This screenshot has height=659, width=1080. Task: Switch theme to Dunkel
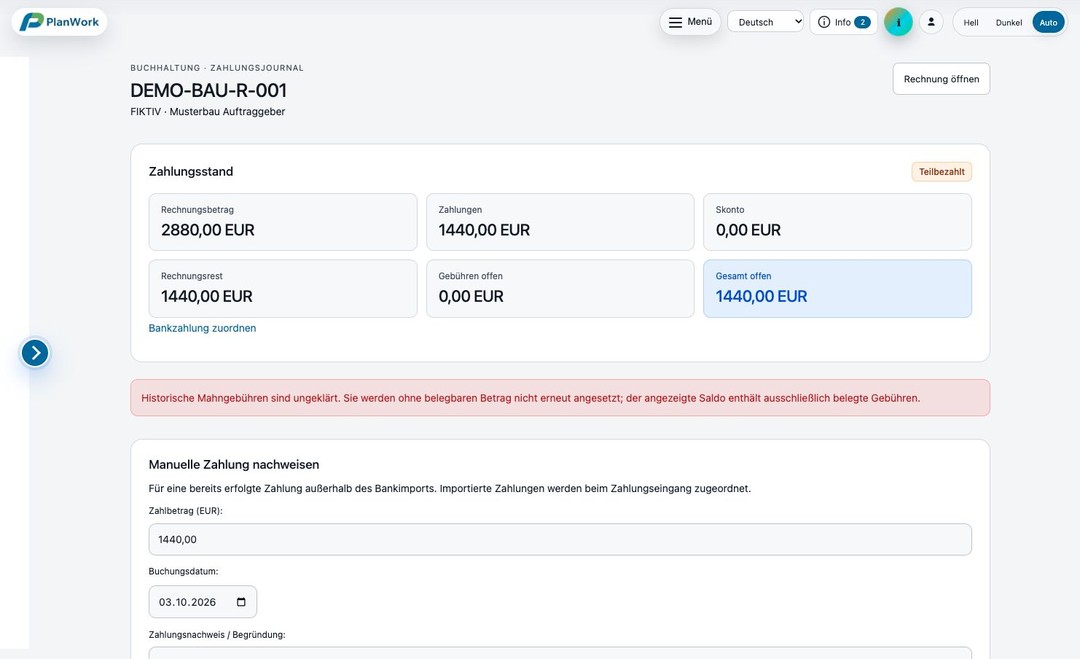[x=1009, y=23]
